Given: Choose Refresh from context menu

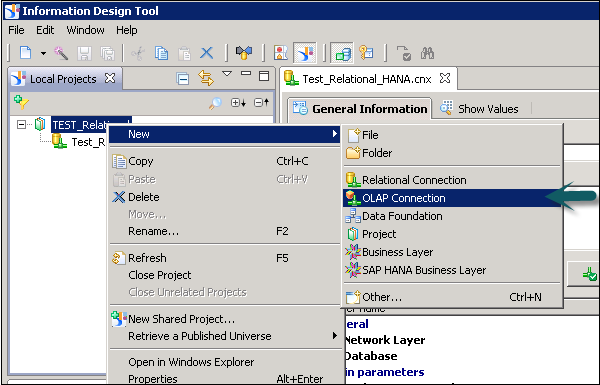Looking at the screenshot, I should [x=224, y=258].
